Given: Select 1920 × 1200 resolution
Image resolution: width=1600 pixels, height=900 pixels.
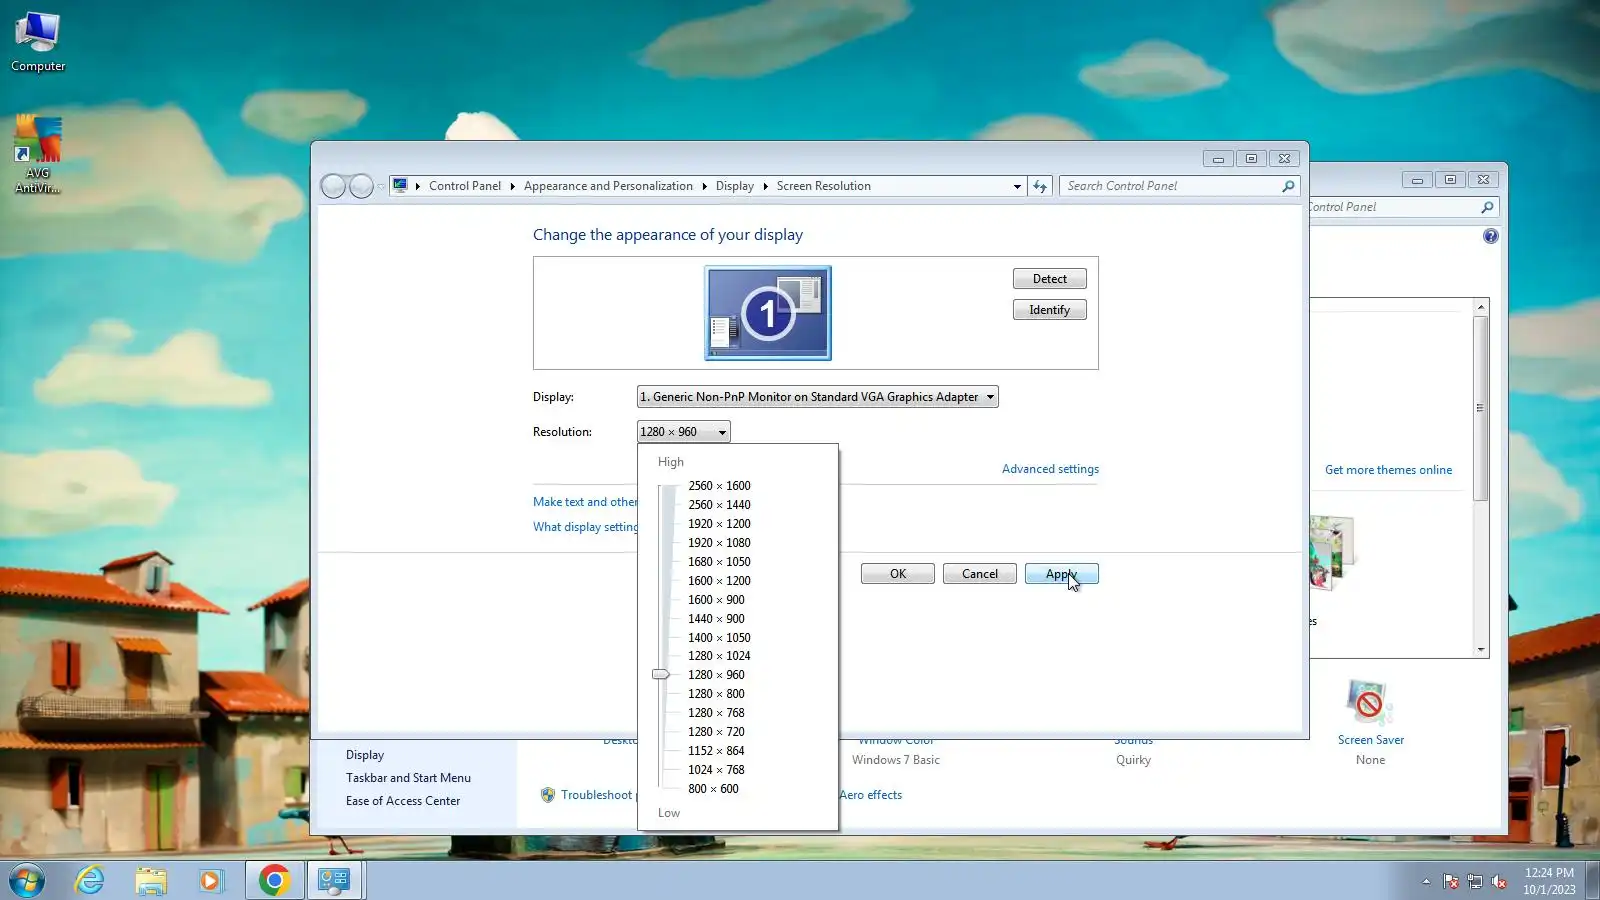Looking at the screenshot, I should click(x=719, y=524).
